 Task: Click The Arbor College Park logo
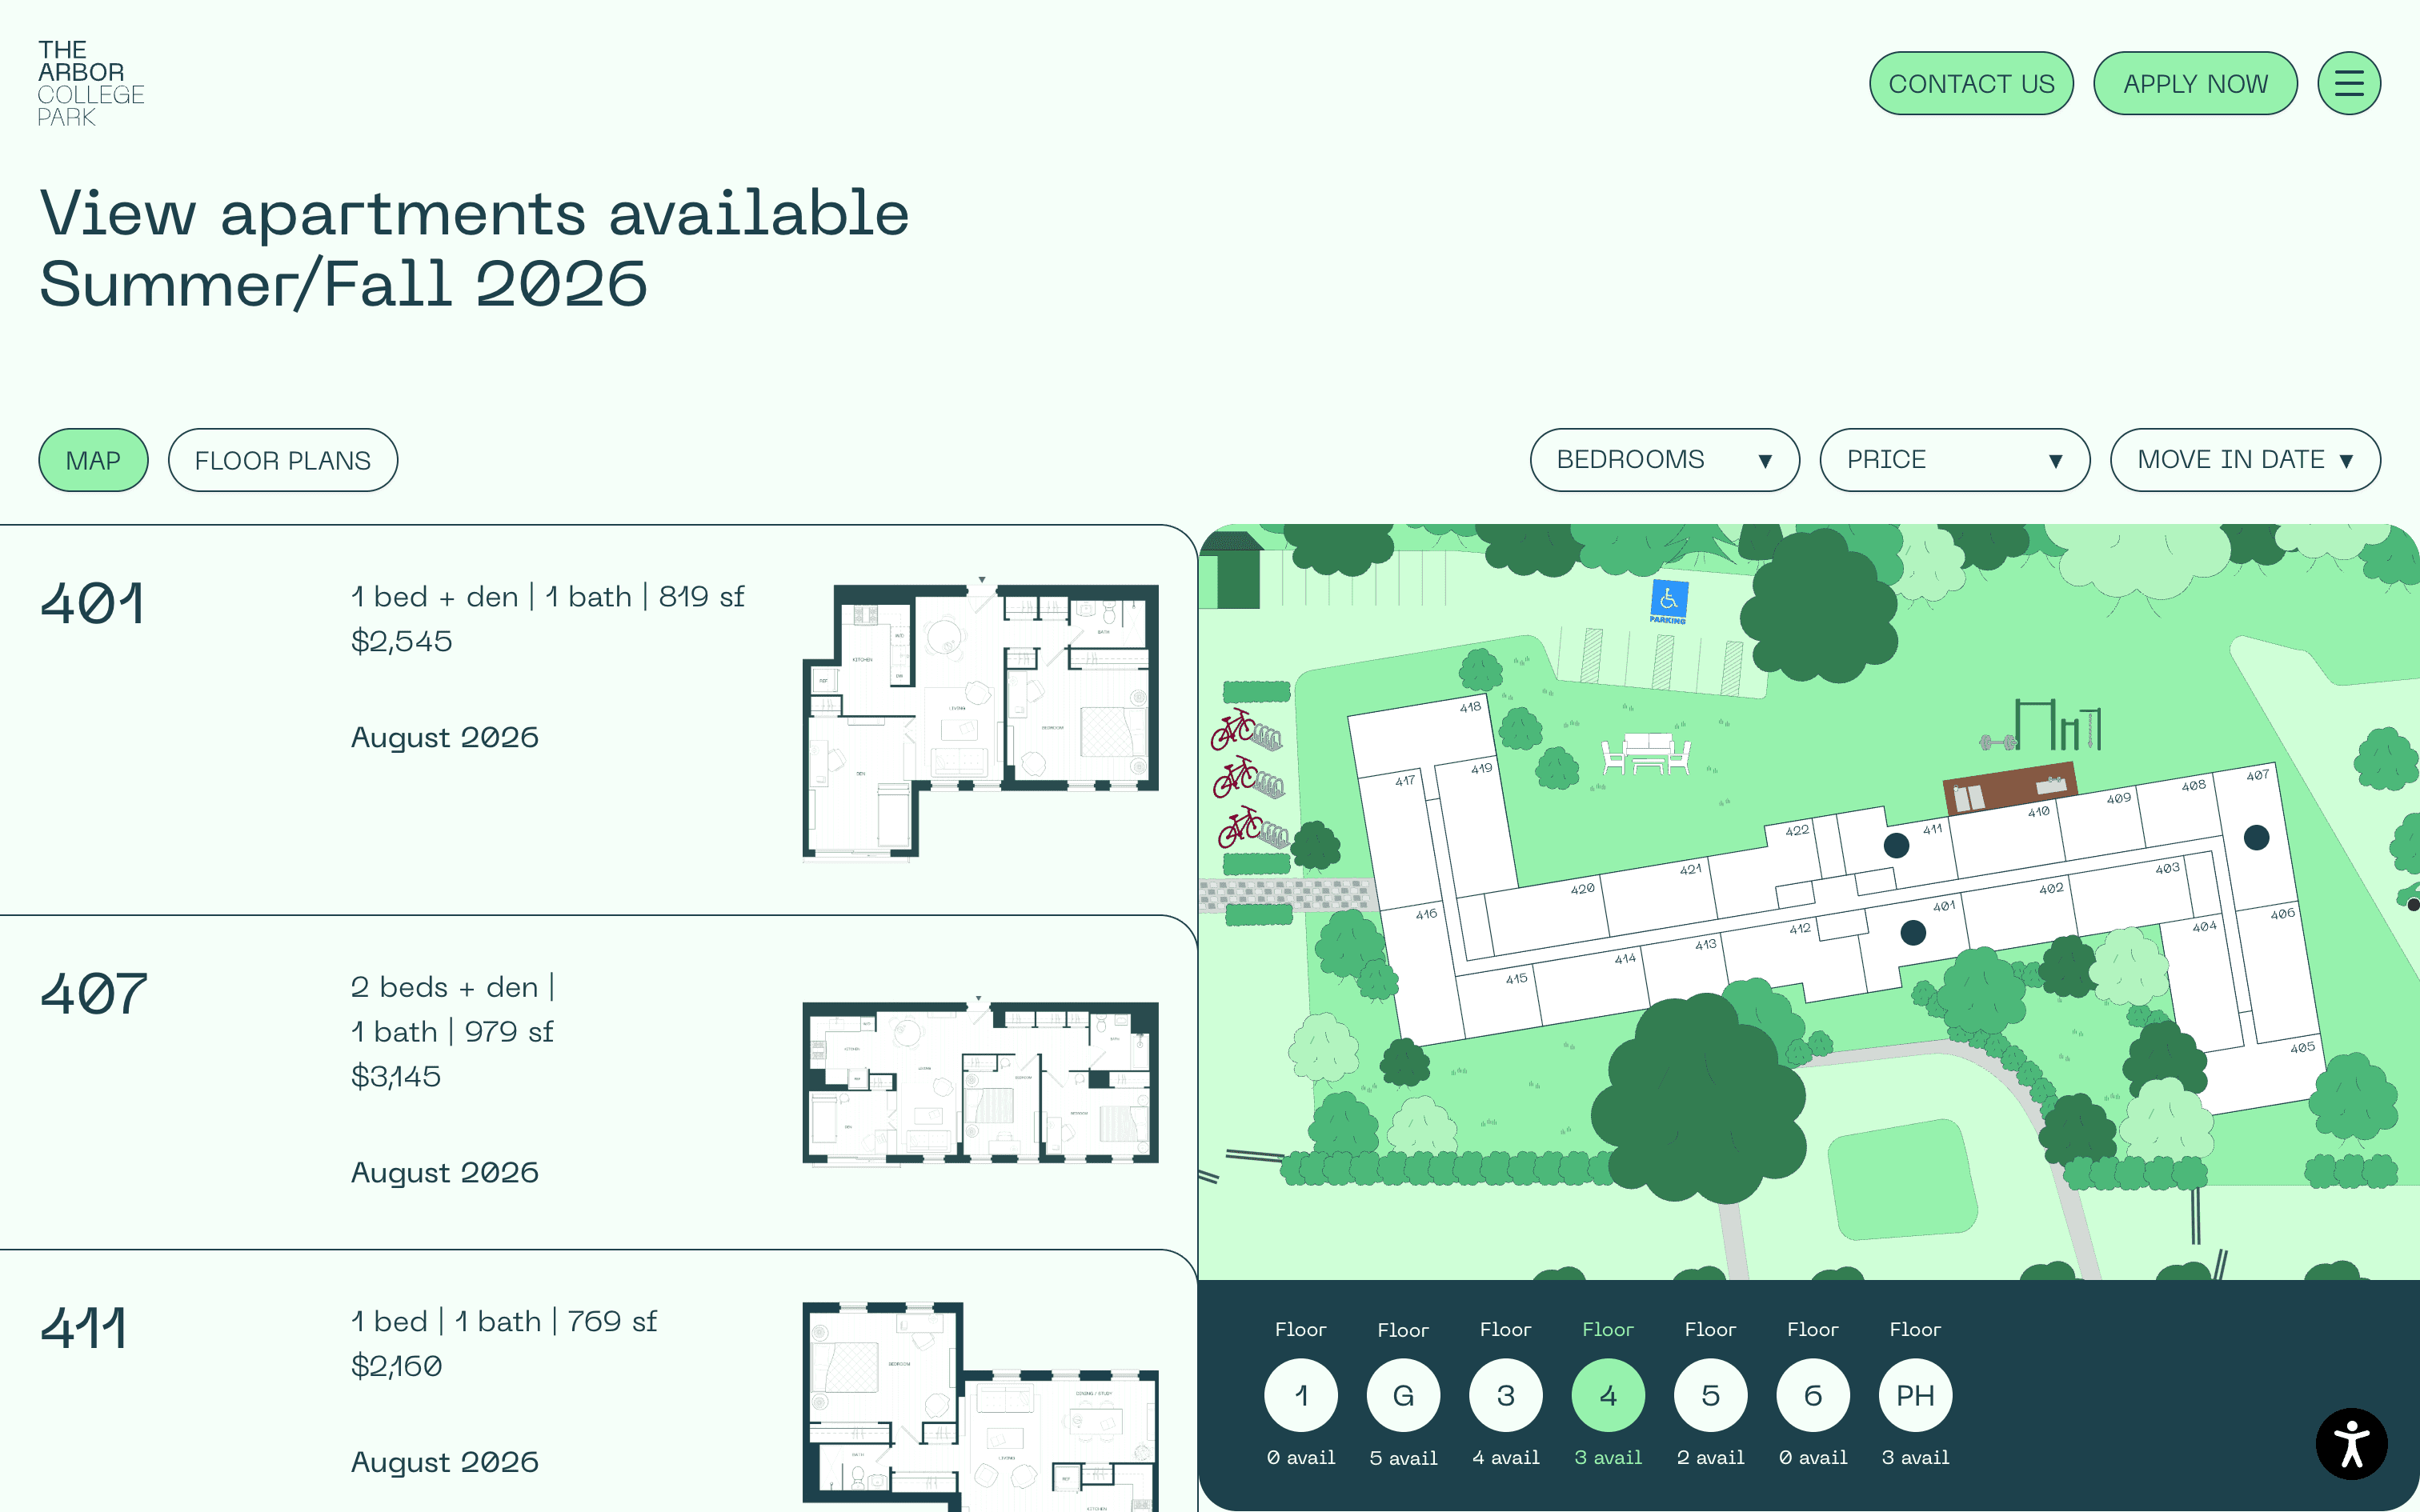coord(90,83)
